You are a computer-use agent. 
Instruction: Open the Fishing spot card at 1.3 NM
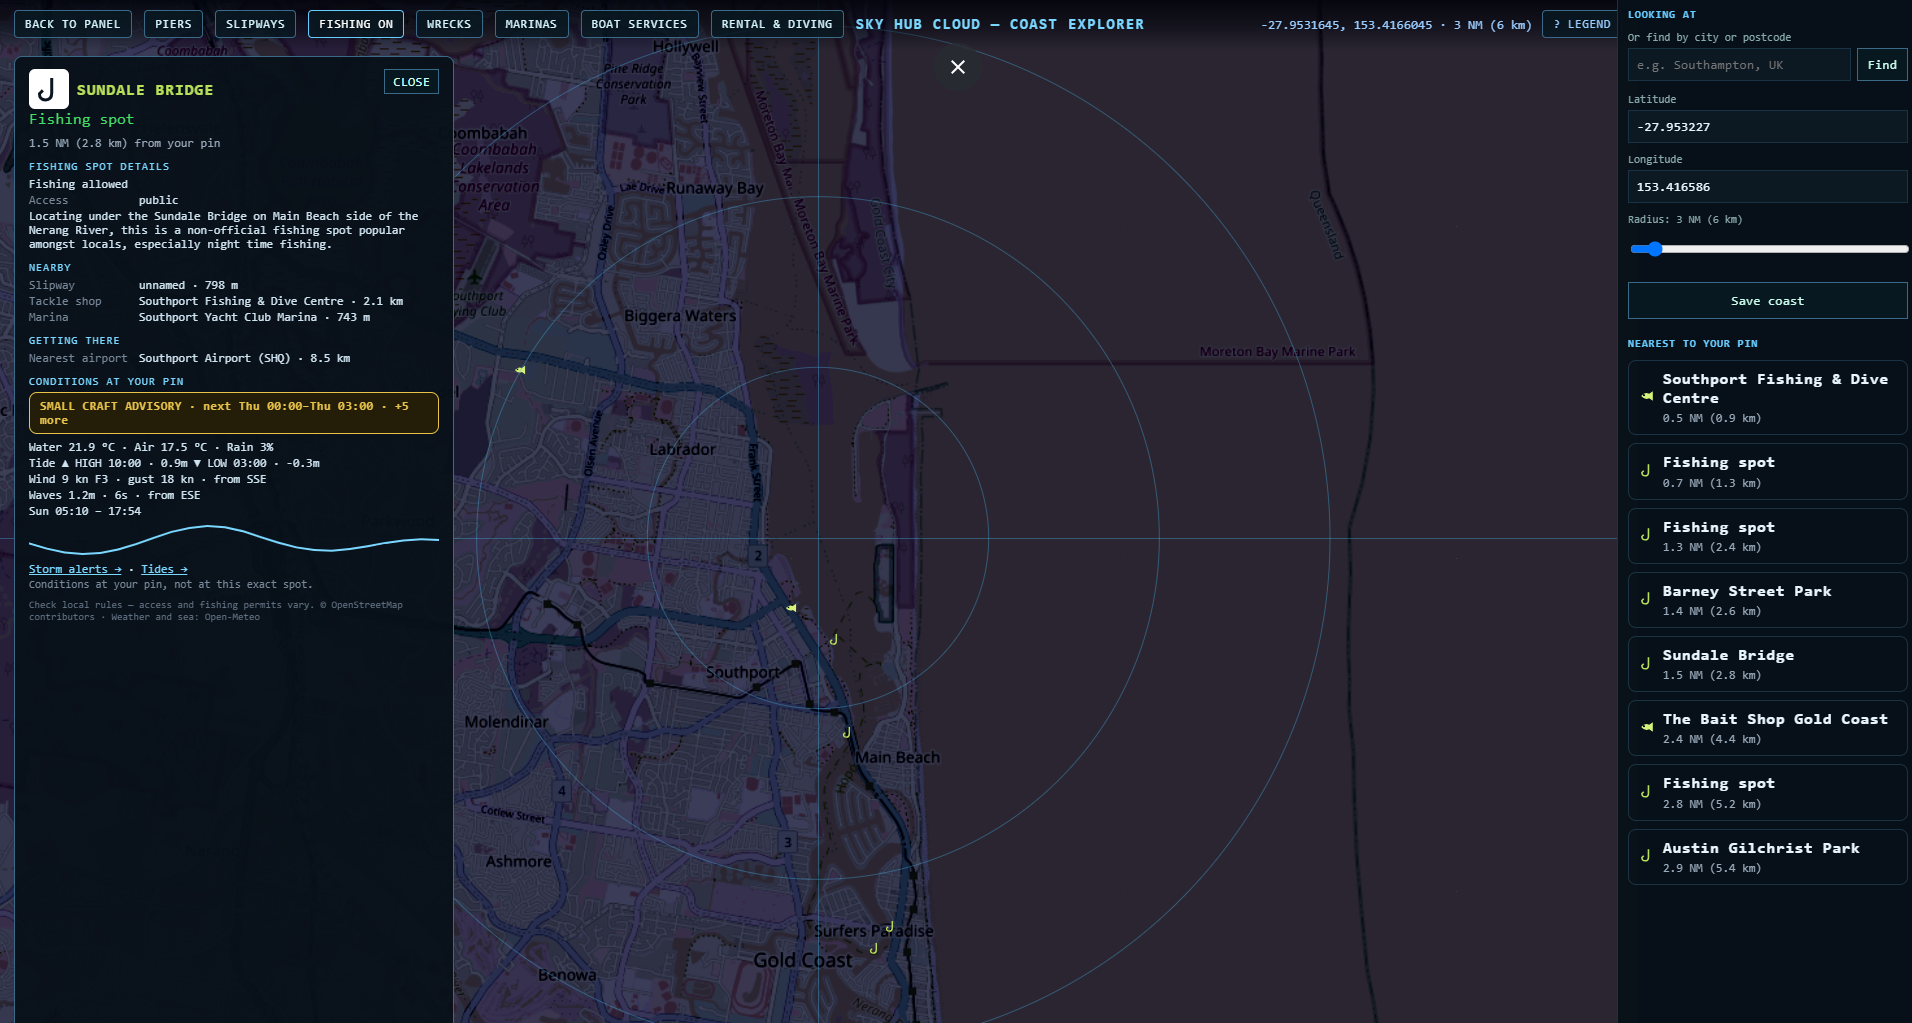coord(1767,536)
